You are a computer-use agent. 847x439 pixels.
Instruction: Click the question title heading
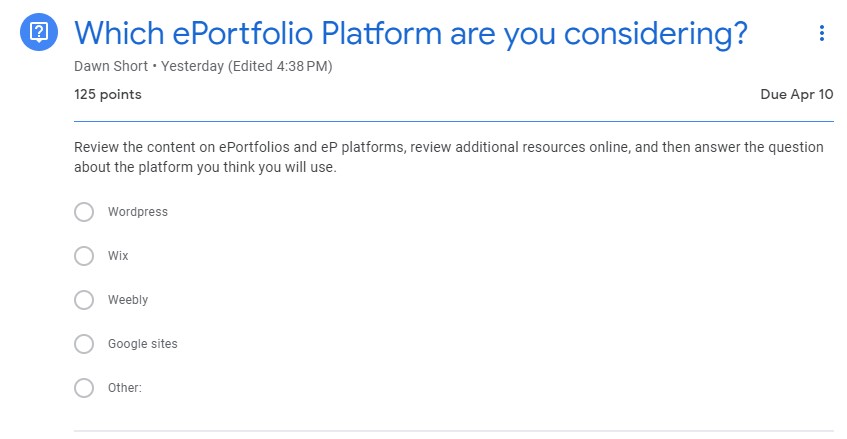pyautogui.click(x=410, y=34)
